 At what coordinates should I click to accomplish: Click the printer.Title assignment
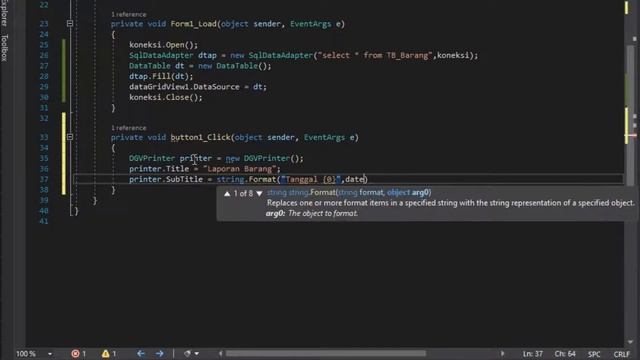(x=205, y=169)
